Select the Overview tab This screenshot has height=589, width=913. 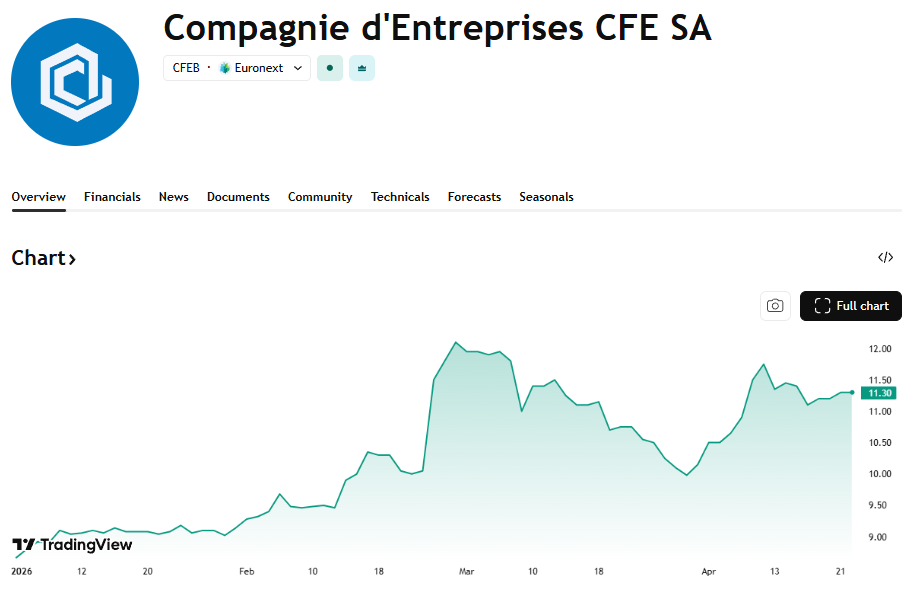(x=39, y=197)
